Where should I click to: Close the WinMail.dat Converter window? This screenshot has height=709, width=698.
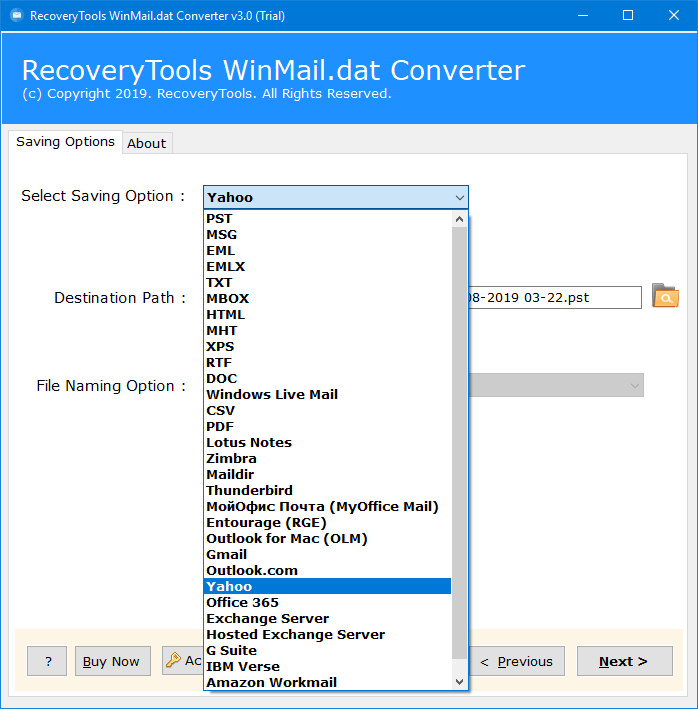tap(674, 16)
